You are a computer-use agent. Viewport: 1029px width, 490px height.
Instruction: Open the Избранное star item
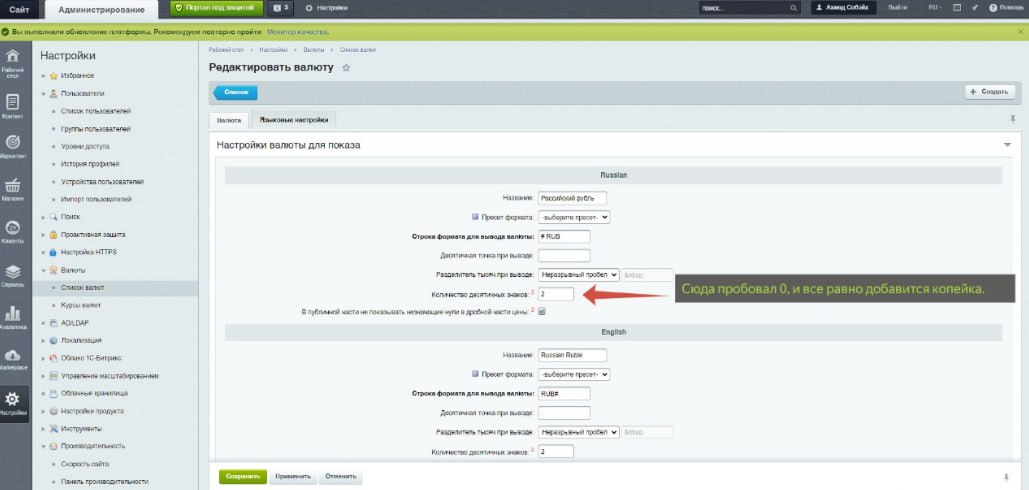(x=77, y=76)
